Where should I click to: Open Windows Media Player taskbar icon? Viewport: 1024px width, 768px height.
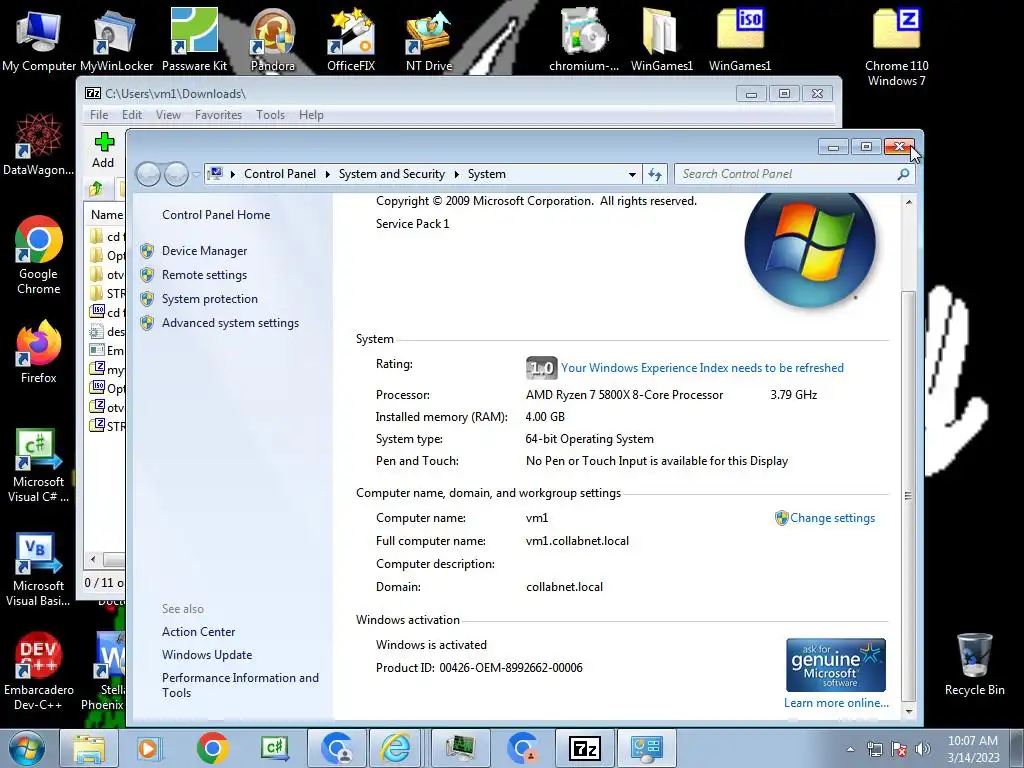pos(148,748)
